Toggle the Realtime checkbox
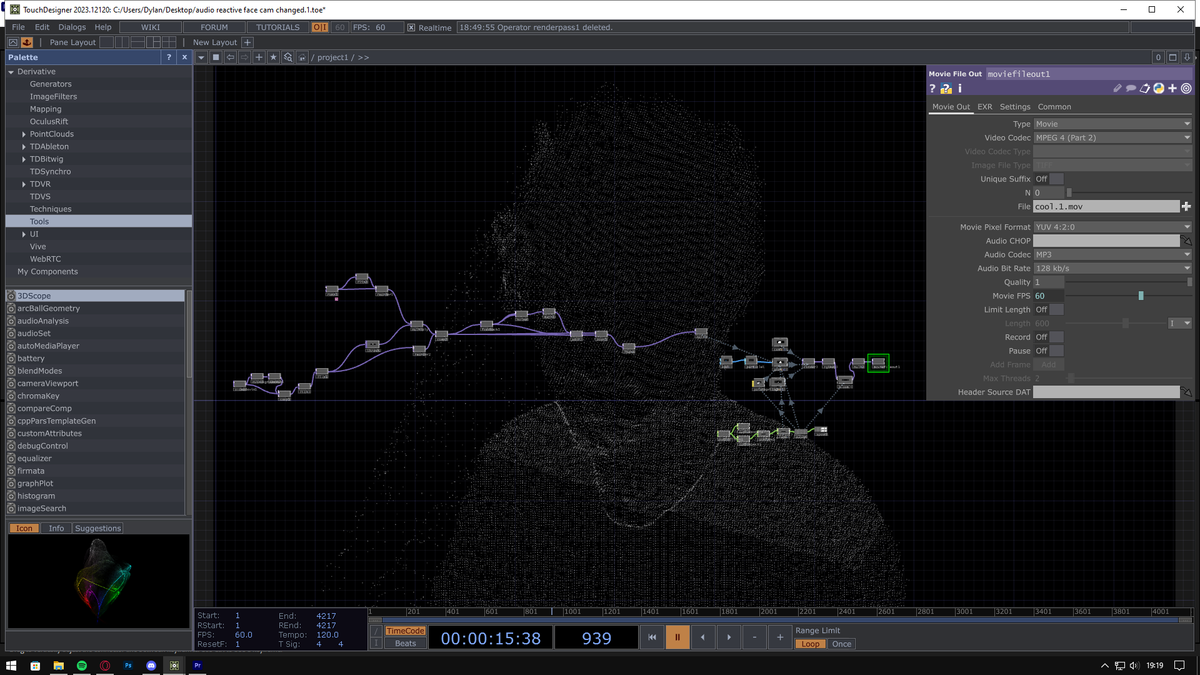This screenshot has height=675, width=1200. tap(411, 28)
